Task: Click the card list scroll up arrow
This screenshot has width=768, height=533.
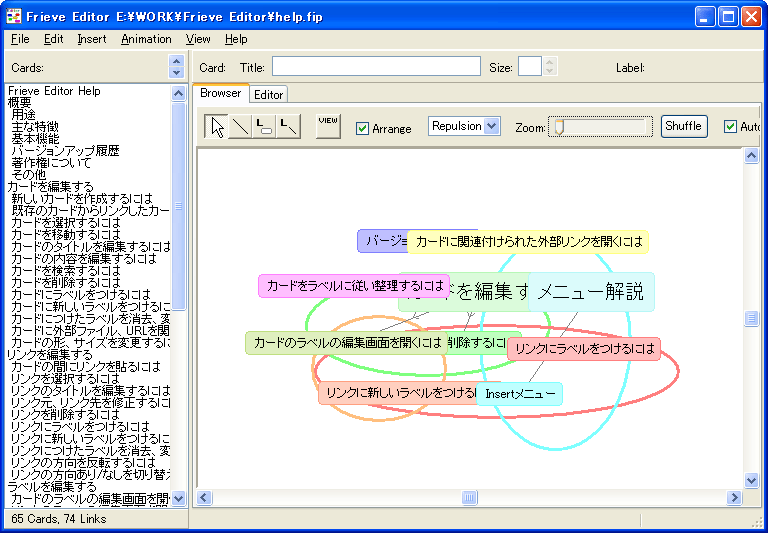Action: (x=179, y=93)
